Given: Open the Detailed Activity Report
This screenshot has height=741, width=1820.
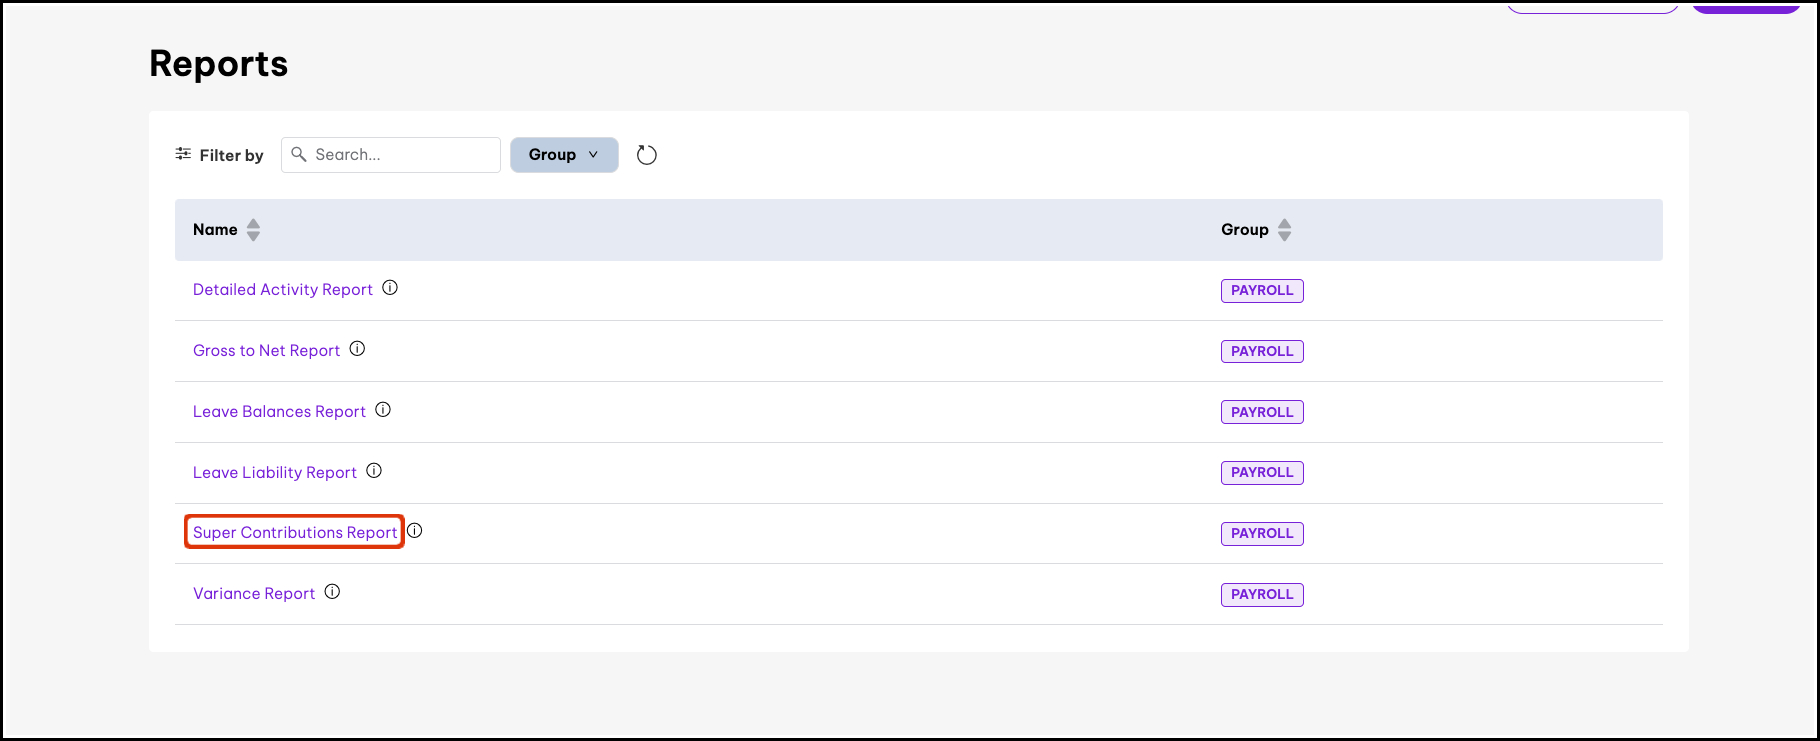Looking at the screenshot, I should tap(282, 290).
